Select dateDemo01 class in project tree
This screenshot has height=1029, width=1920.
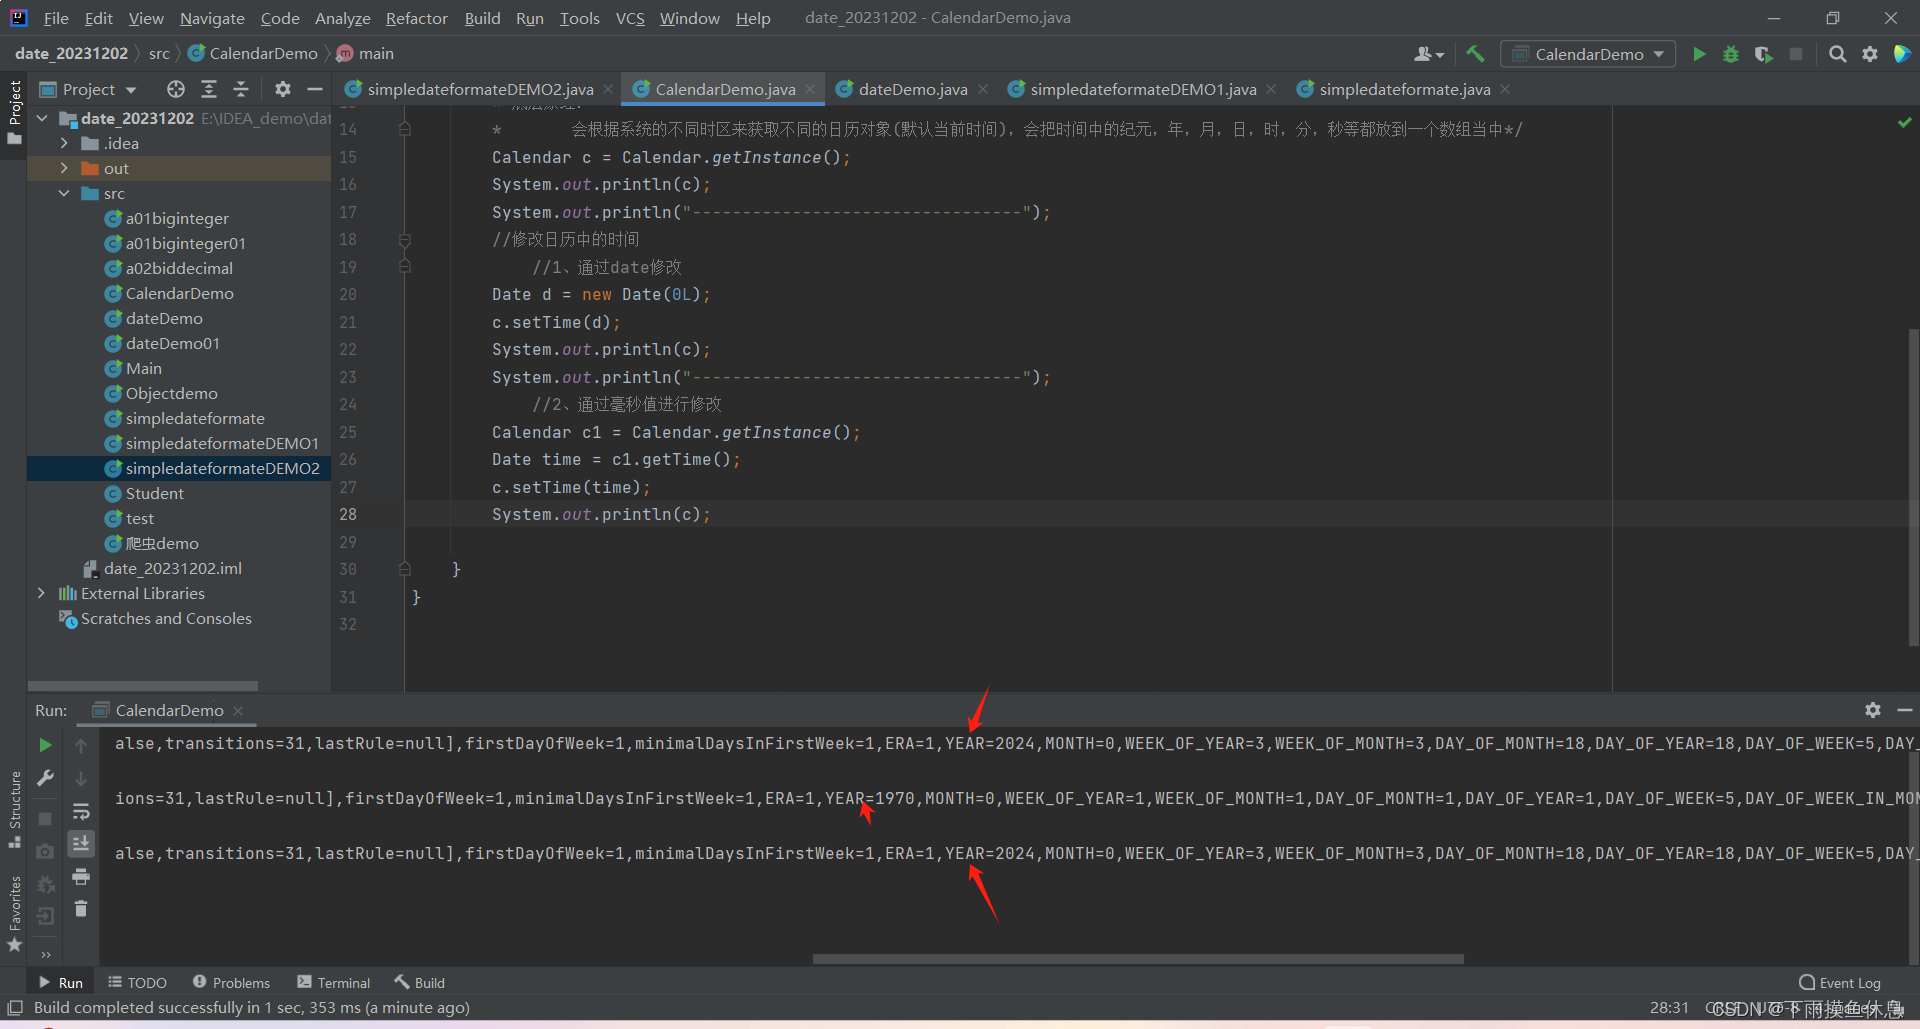click(173, 343)
